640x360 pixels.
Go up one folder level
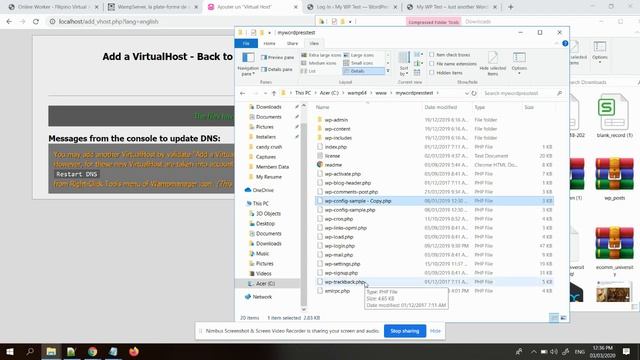(274, 93)
